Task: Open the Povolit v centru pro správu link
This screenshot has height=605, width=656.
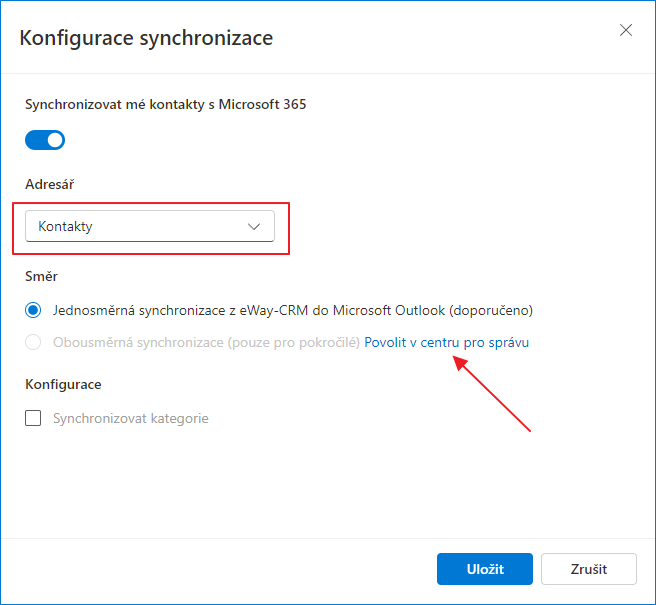Action: [x=446, y=342]
